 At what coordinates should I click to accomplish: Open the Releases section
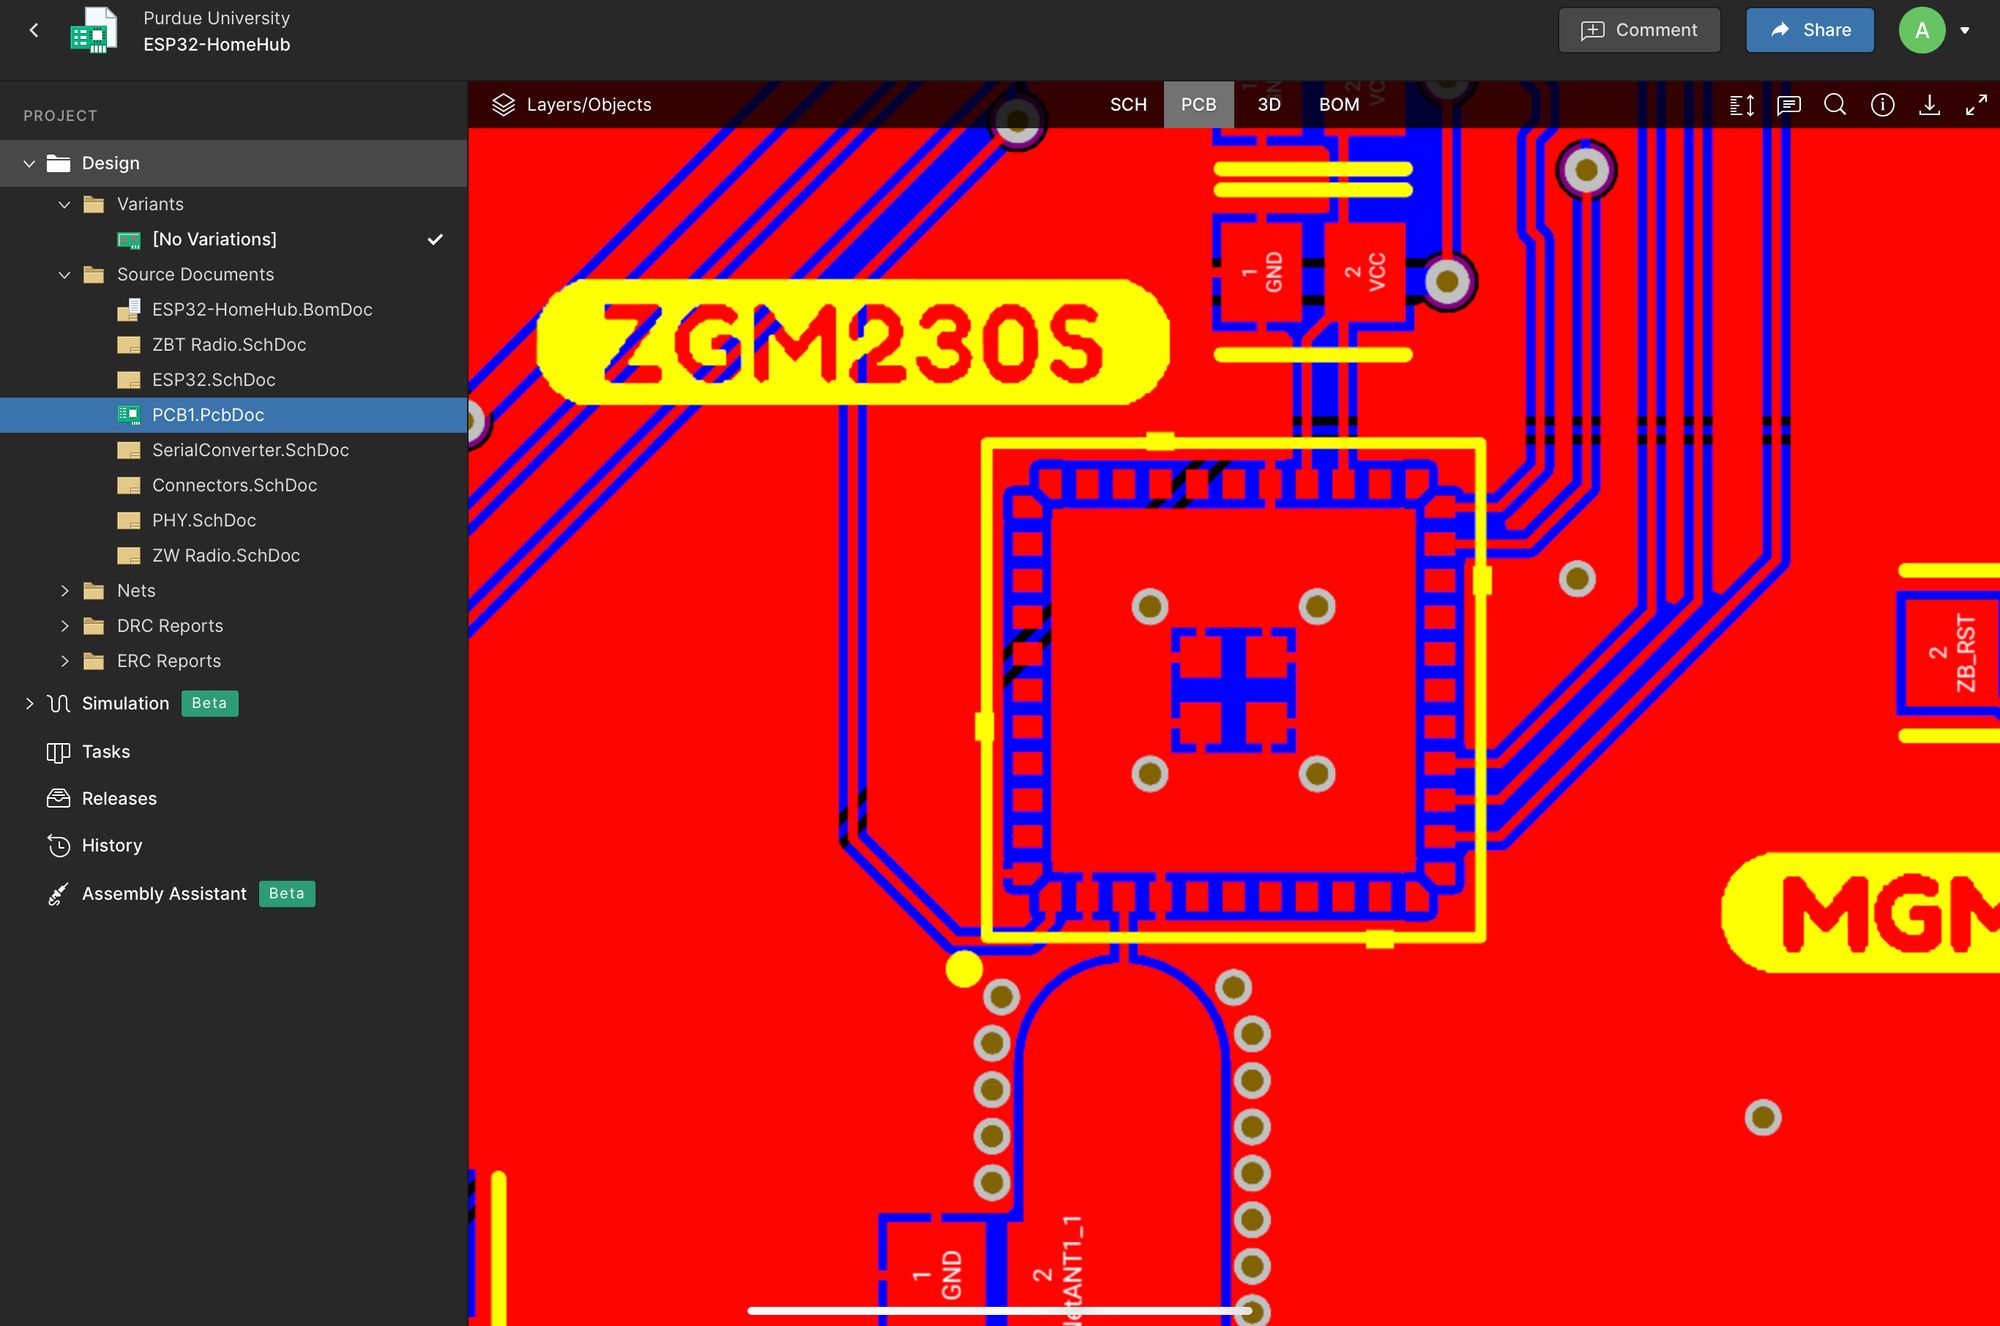click(119, 798)
